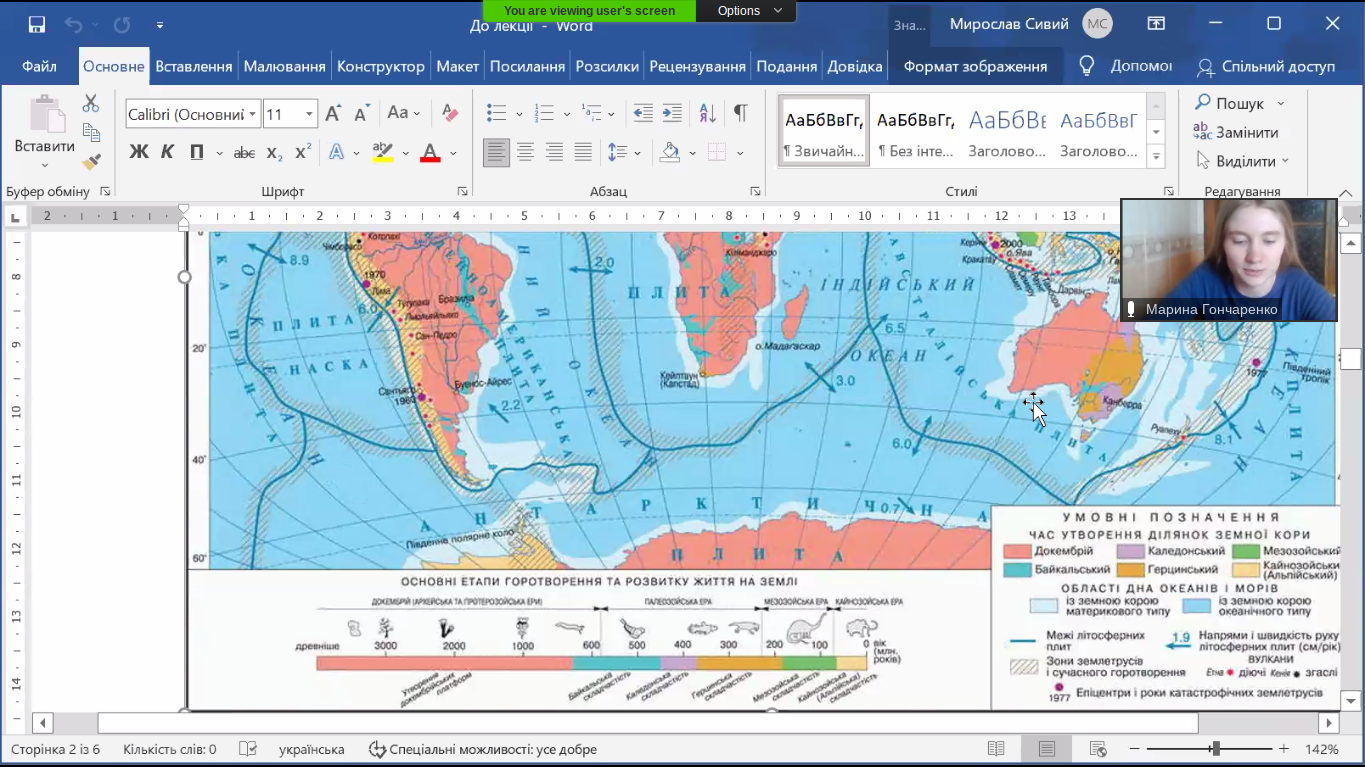Toggle Italic К formatting
Screen dimensions: 1365x767
pyautogui.click(x=168, y=152)
